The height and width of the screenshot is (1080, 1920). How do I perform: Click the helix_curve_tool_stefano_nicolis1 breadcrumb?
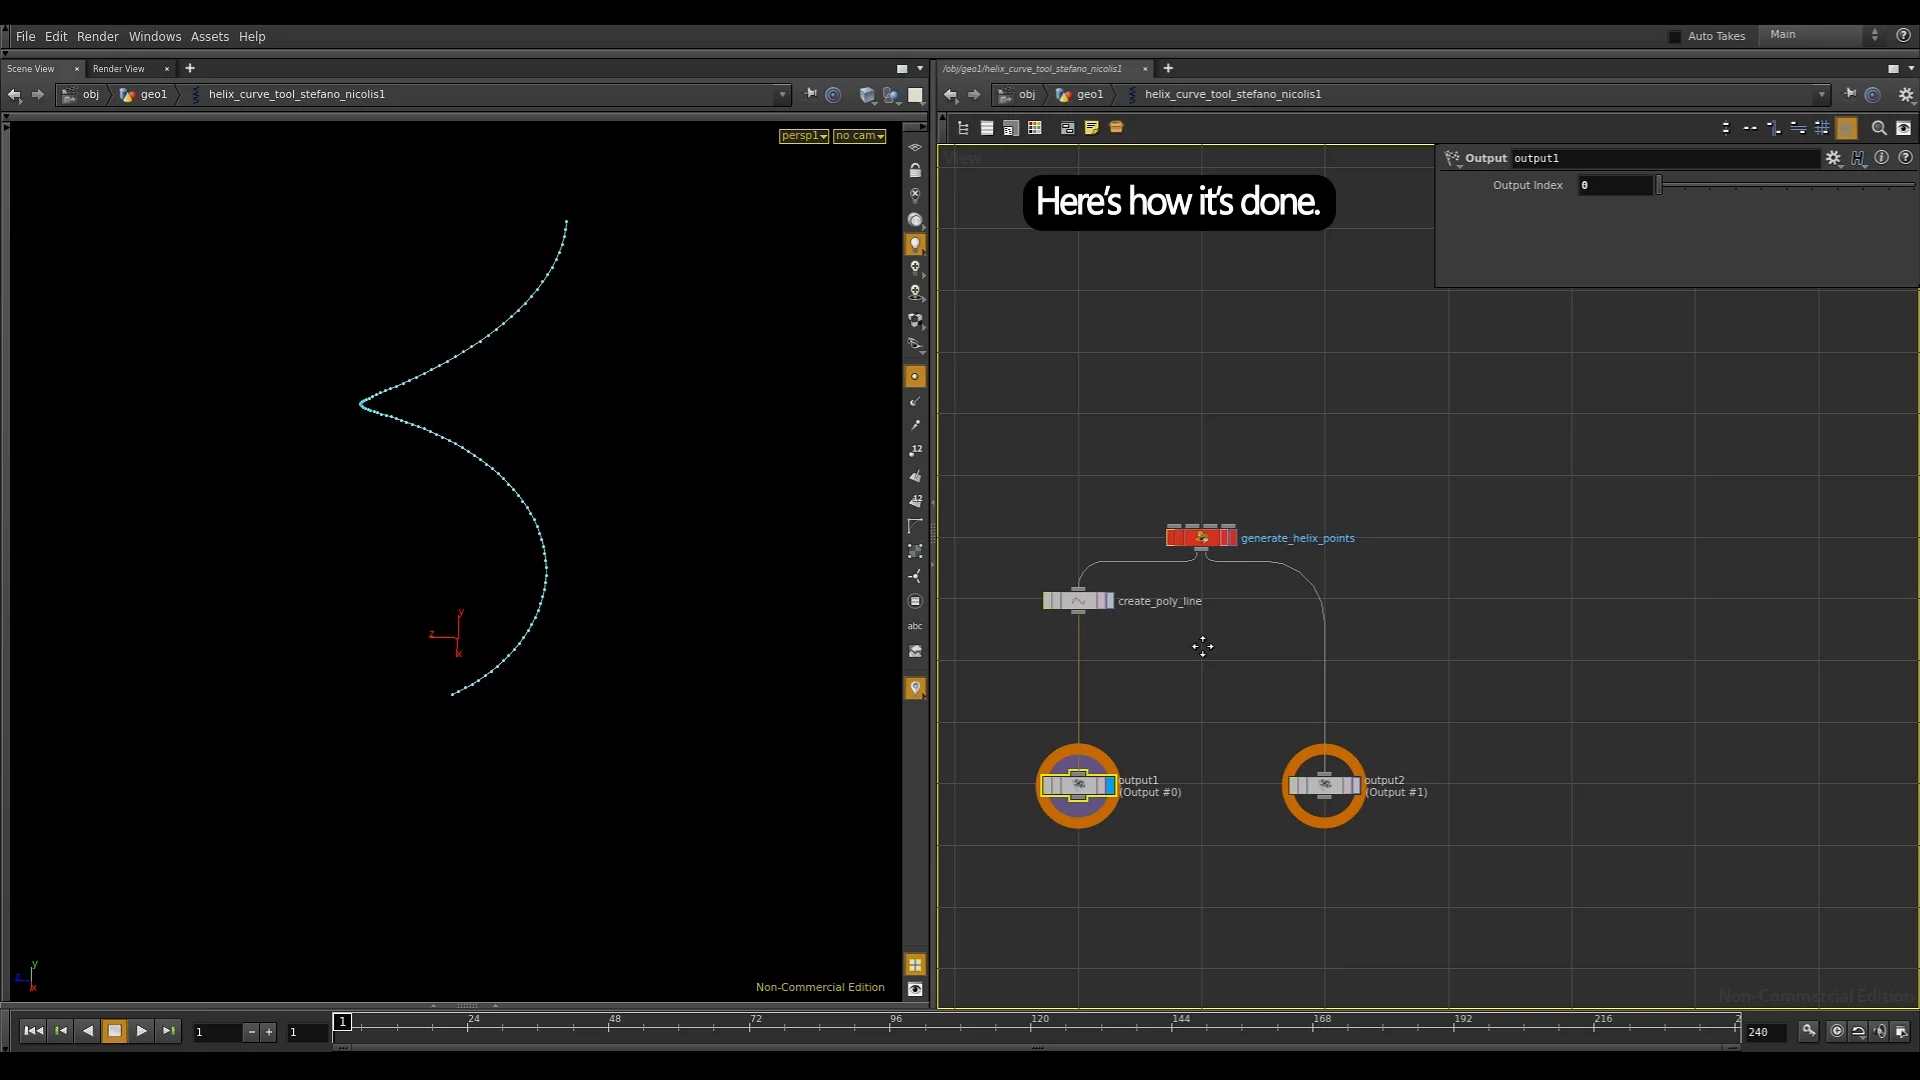coord(296,94)
